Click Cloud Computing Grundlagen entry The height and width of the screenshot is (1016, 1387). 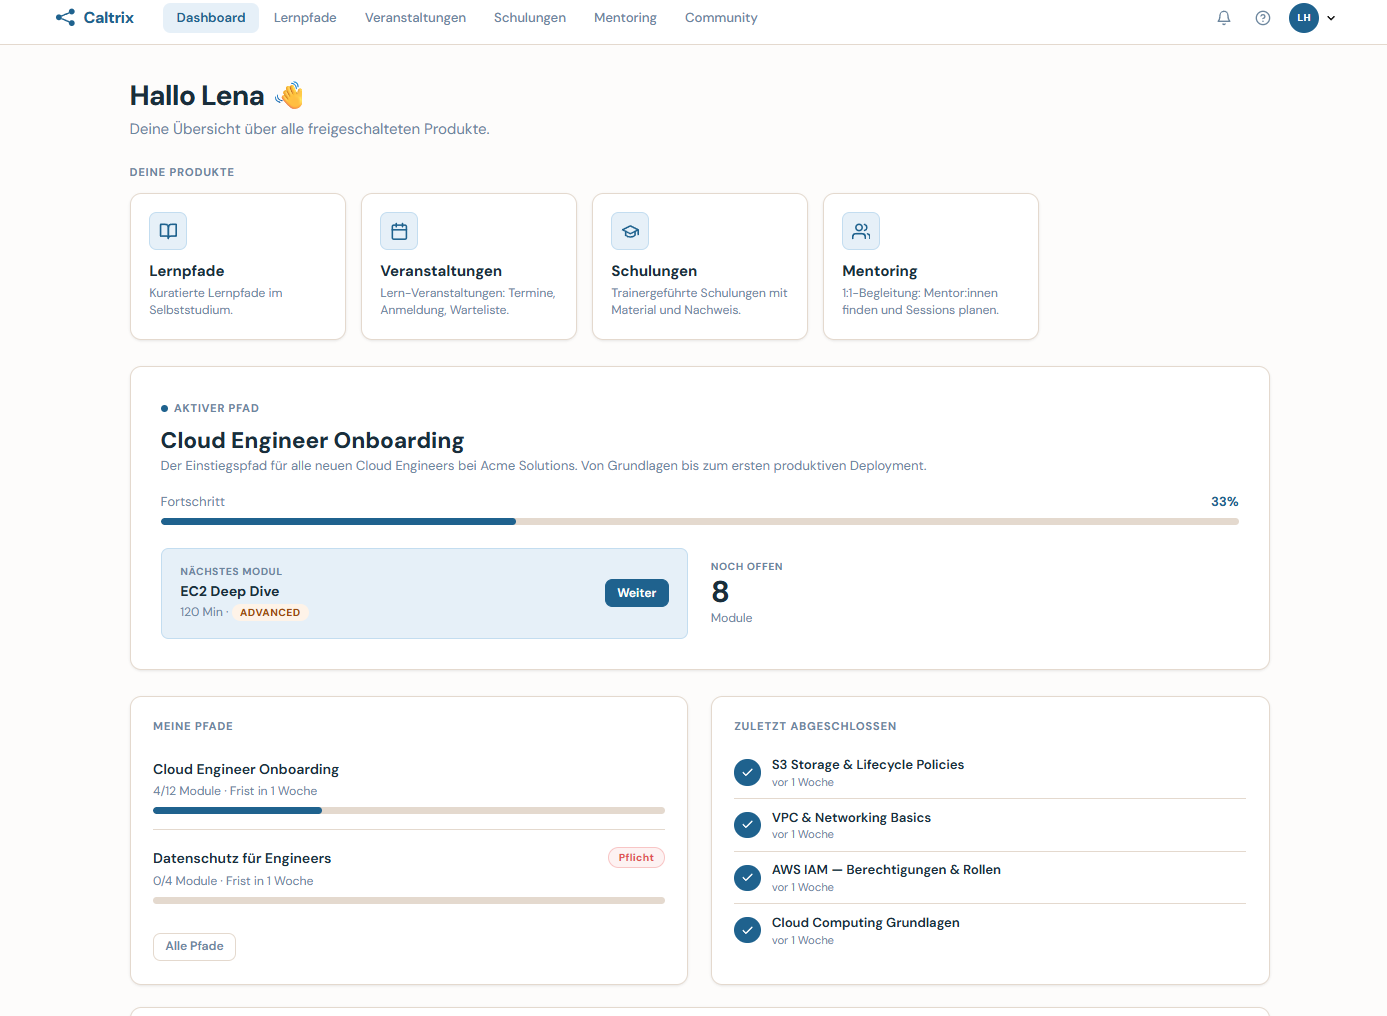point(866,922)
